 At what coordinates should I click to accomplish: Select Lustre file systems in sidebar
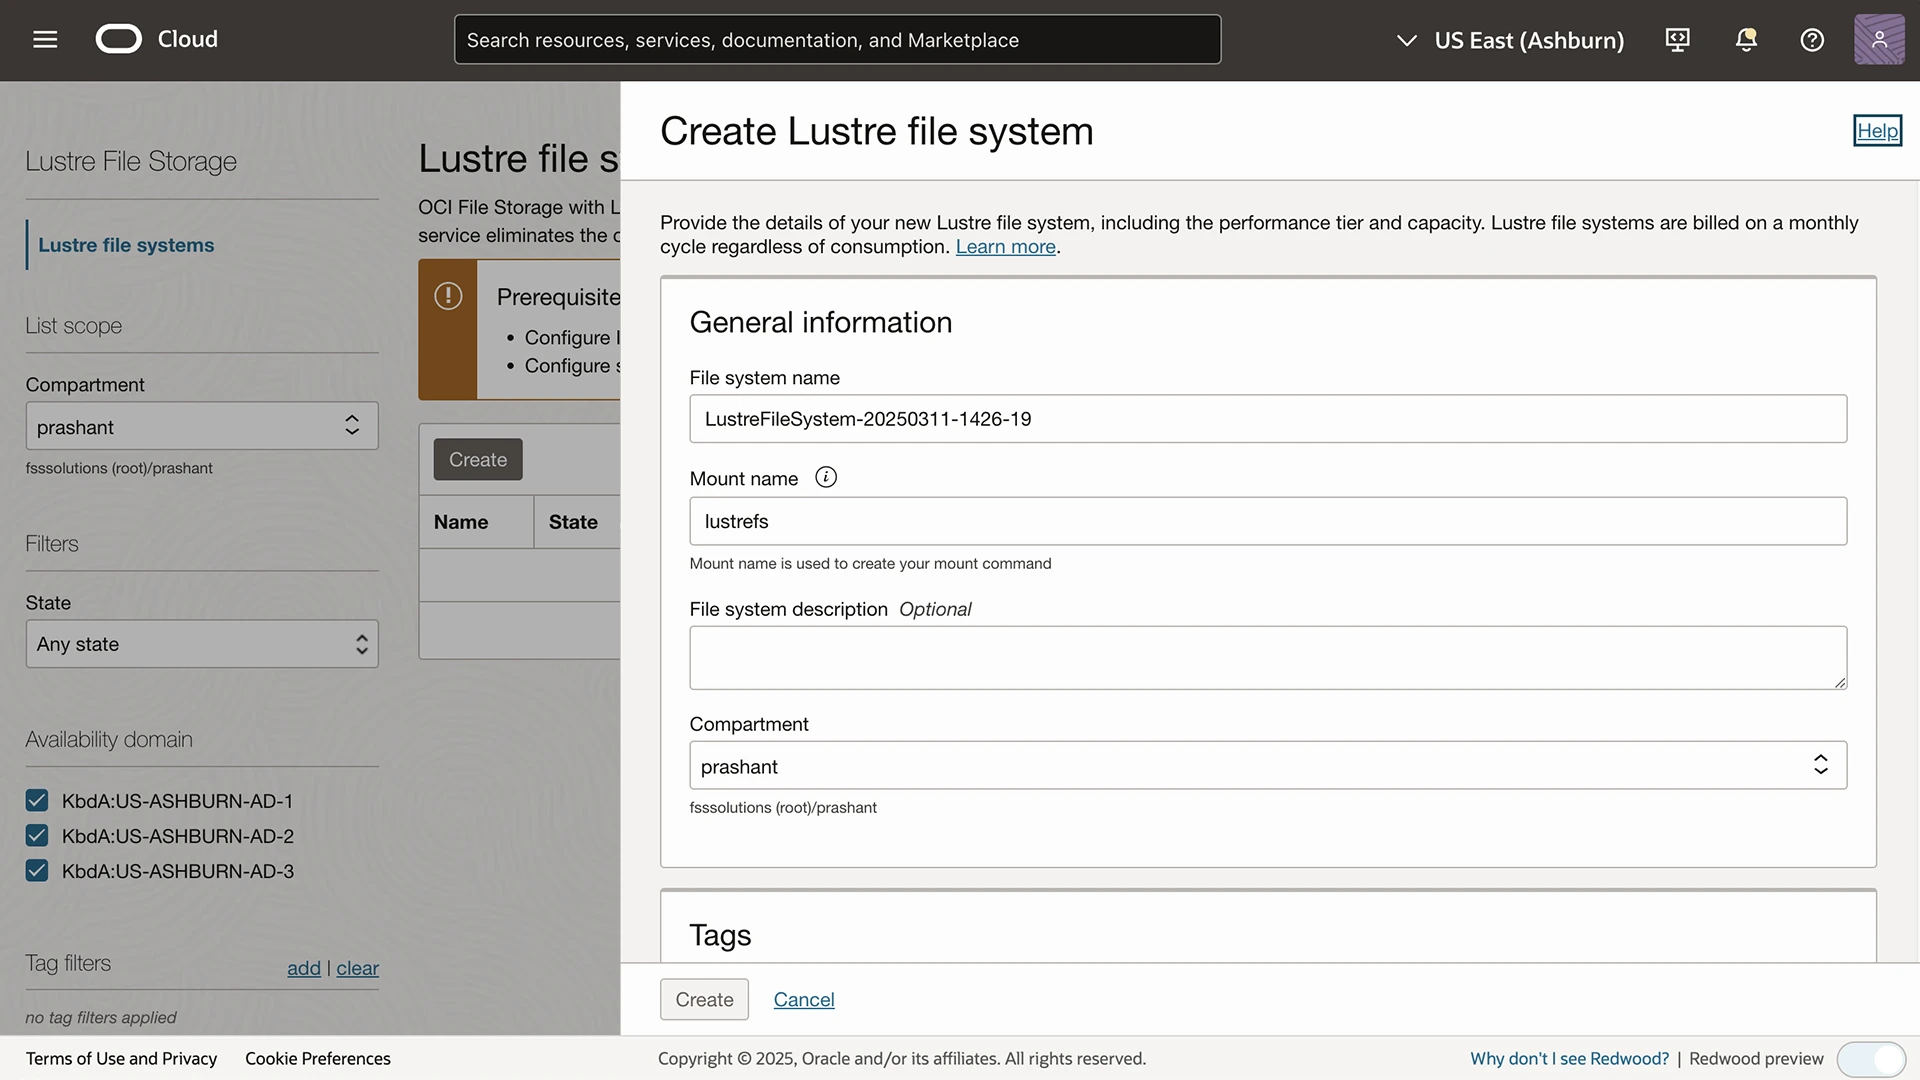point(126,244)
